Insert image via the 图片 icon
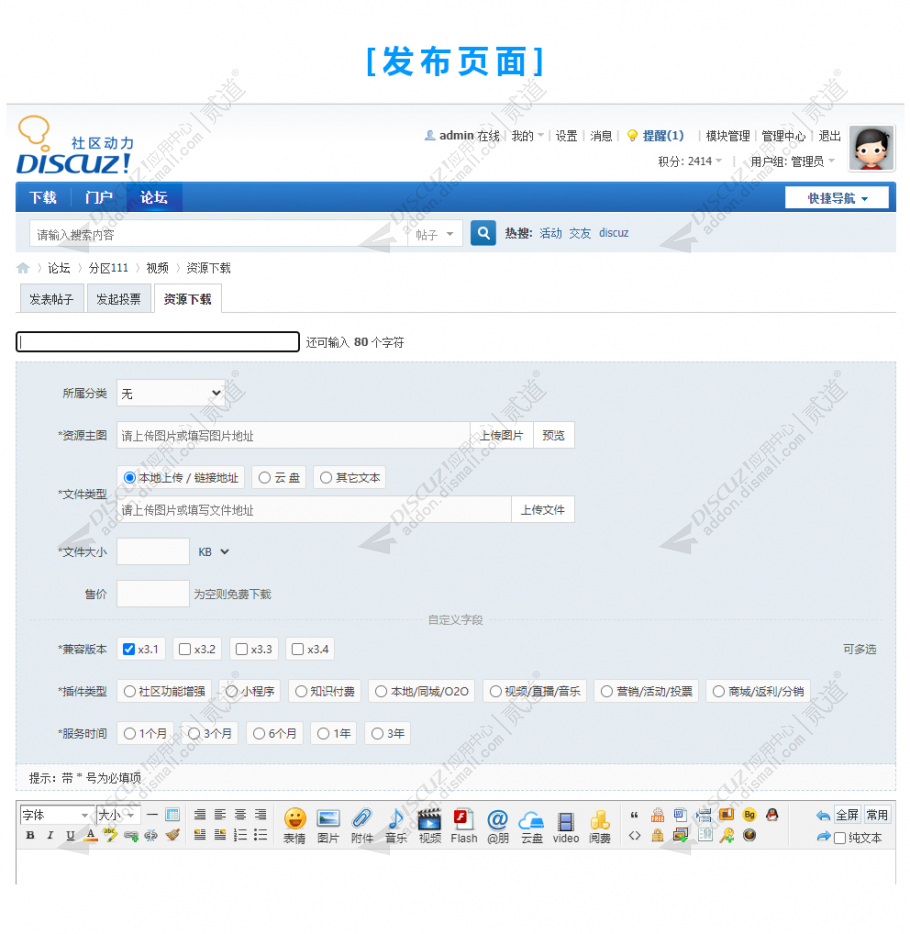Image resolution: width=910 pixels, height=934 pixels. (x=328, y=826)
